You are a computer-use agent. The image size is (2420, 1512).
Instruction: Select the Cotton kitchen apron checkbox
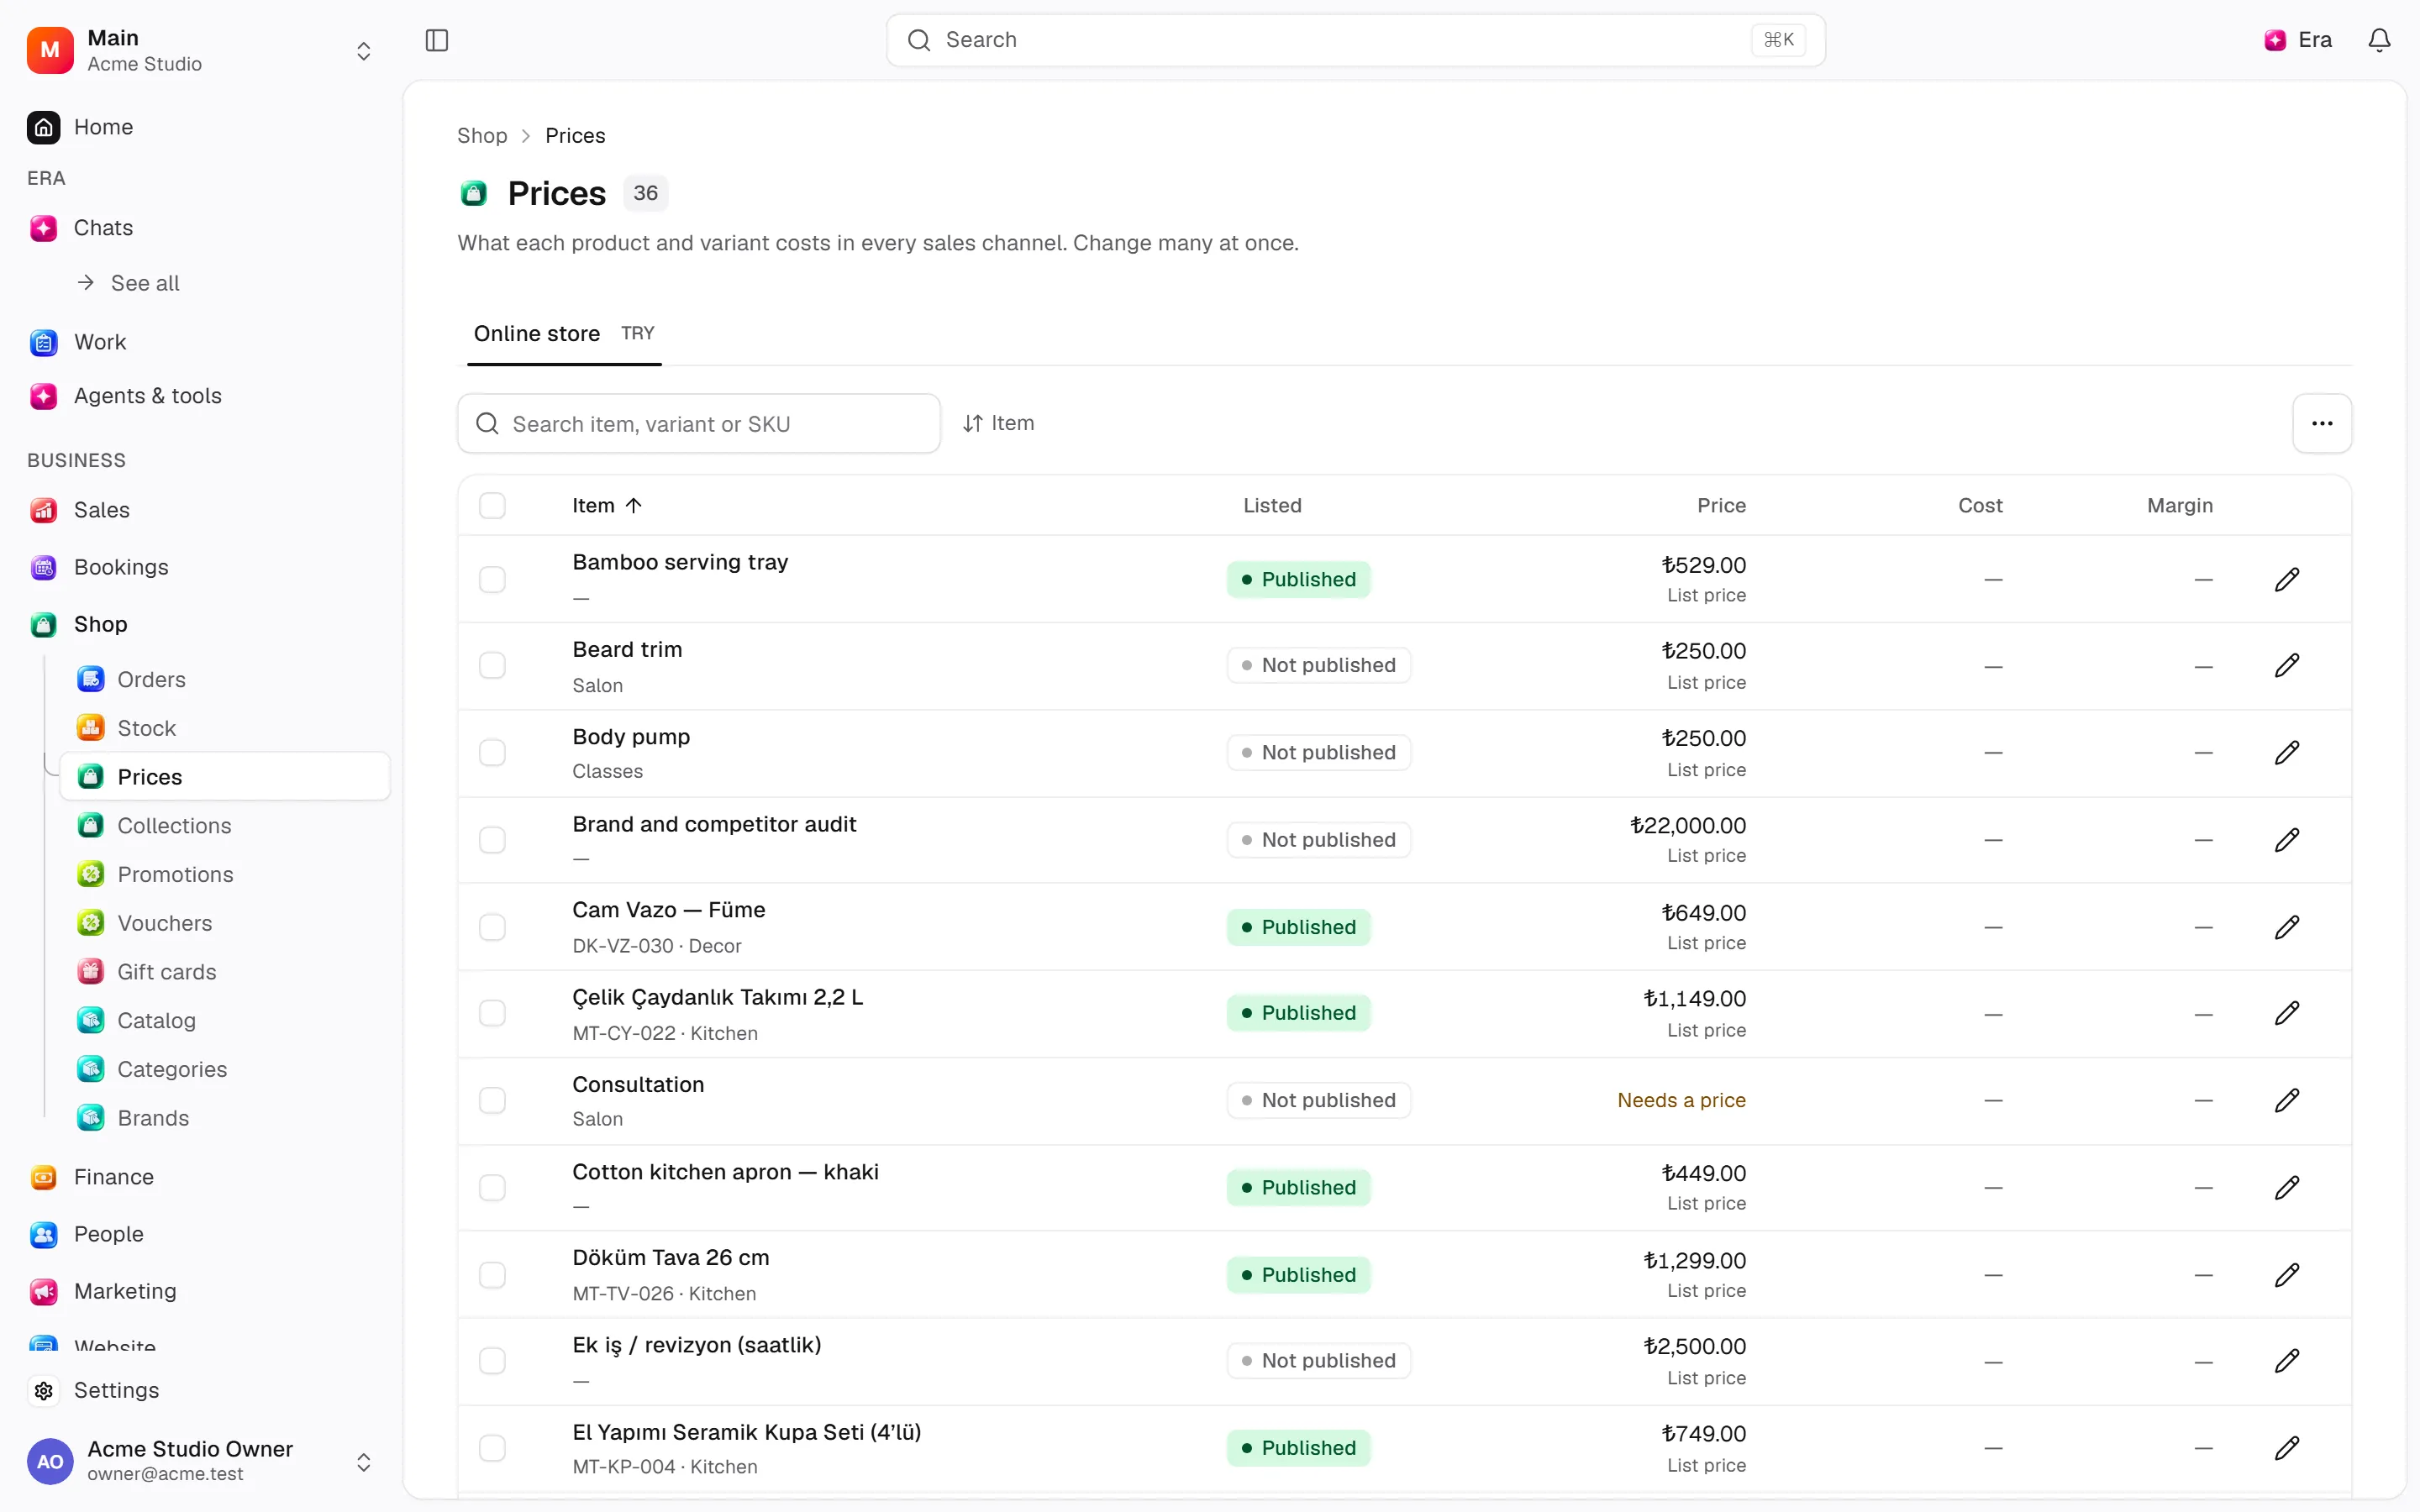(x=492, y=1188)
